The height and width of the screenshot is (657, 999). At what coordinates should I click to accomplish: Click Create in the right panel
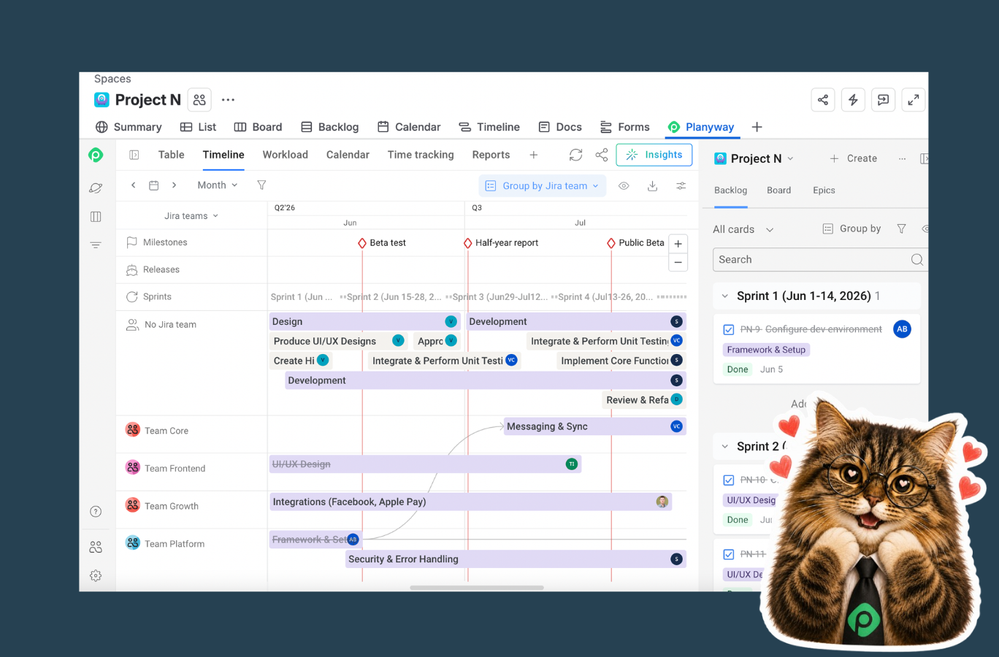[x=853, y=159]
